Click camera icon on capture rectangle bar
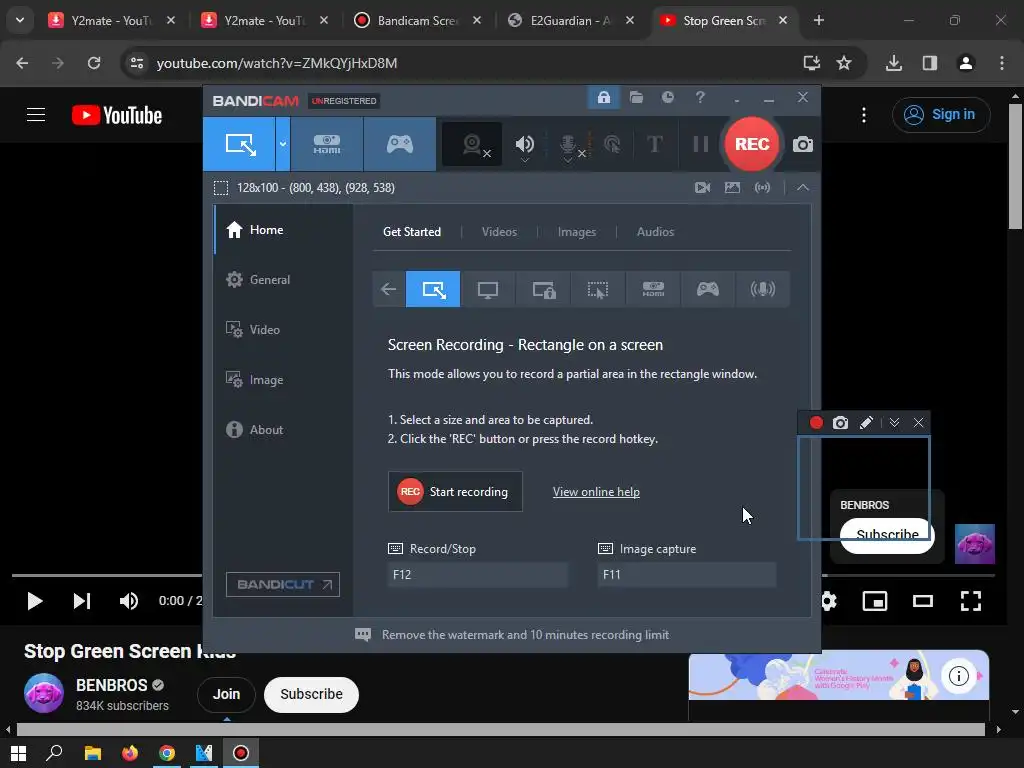 click(x=840, y=423)
